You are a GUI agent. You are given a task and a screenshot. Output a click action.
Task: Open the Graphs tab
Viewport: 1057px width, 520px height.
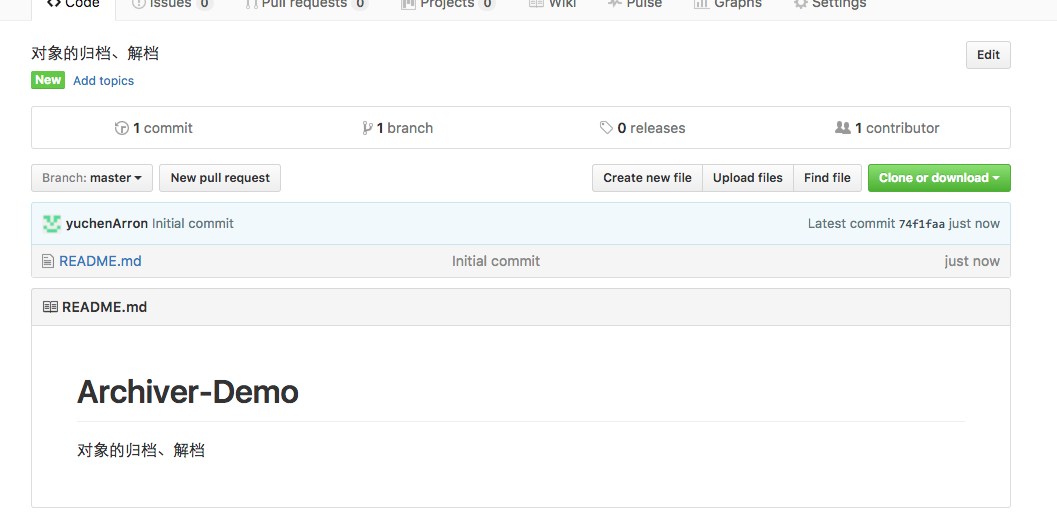(728, 5)
